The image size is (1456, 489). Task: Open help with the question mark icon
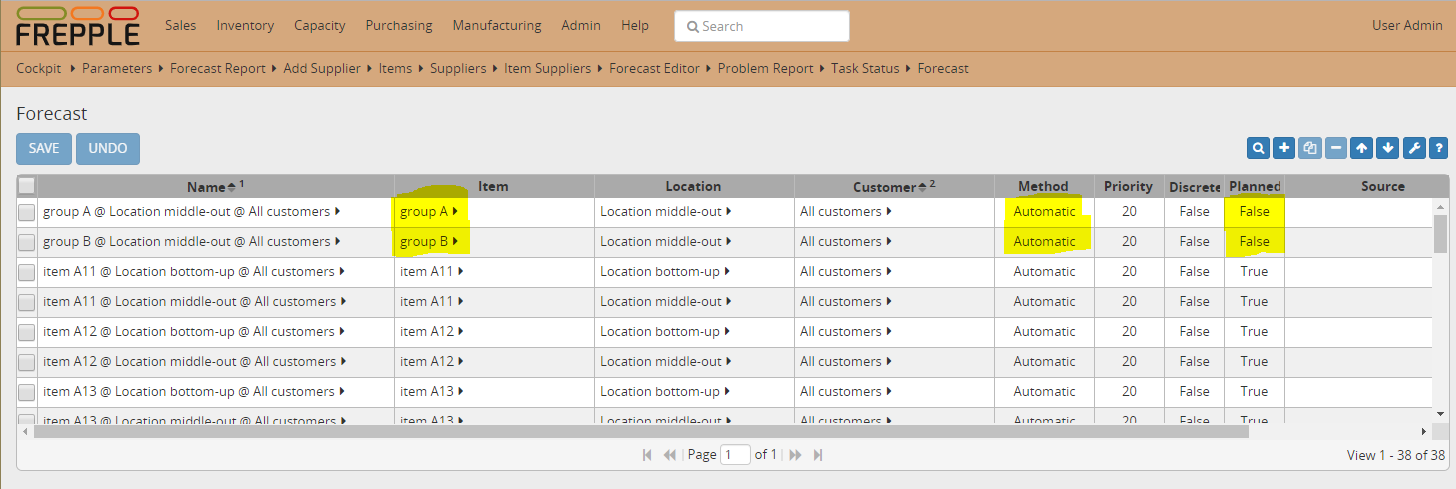[1438, 148]
